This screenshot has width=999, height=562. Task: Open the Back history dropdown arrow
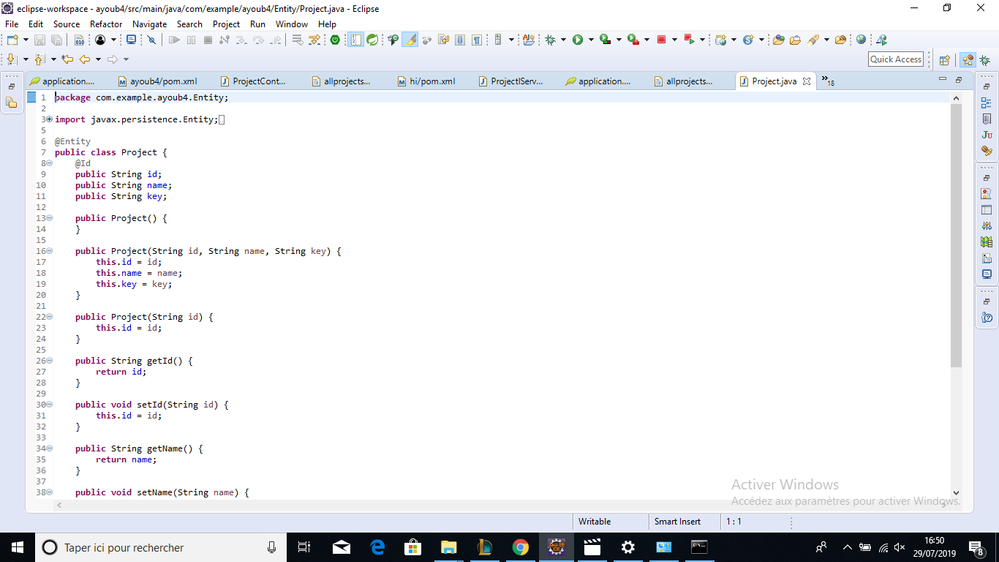(x=98, y=59)
